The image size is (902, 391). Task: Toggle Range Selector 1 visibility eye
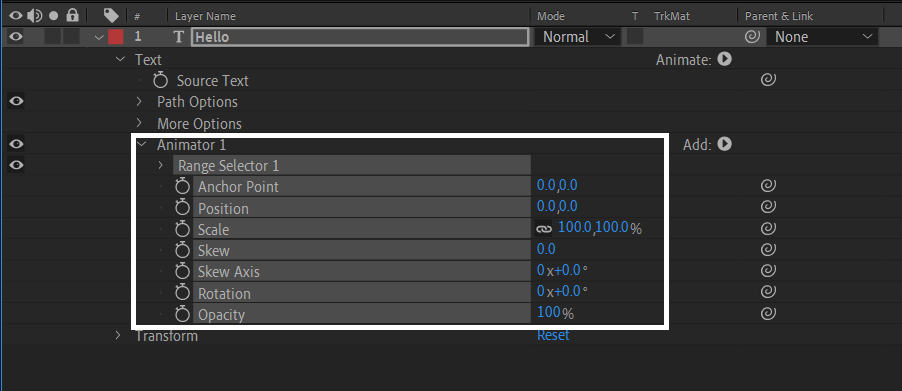click(16, 165)
